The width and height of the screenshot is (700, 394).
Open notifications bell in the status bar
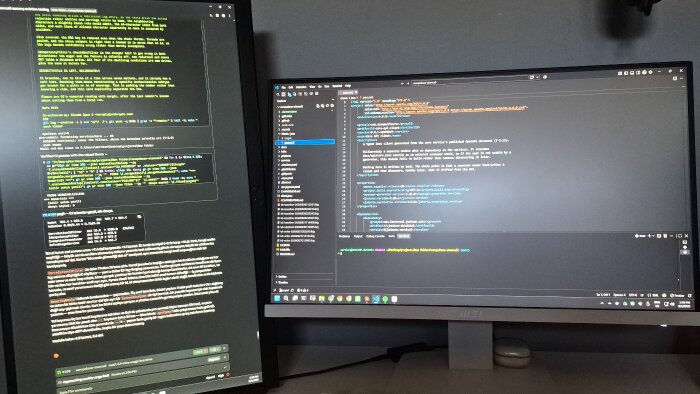pyautogui.click(x=689, y=296)
